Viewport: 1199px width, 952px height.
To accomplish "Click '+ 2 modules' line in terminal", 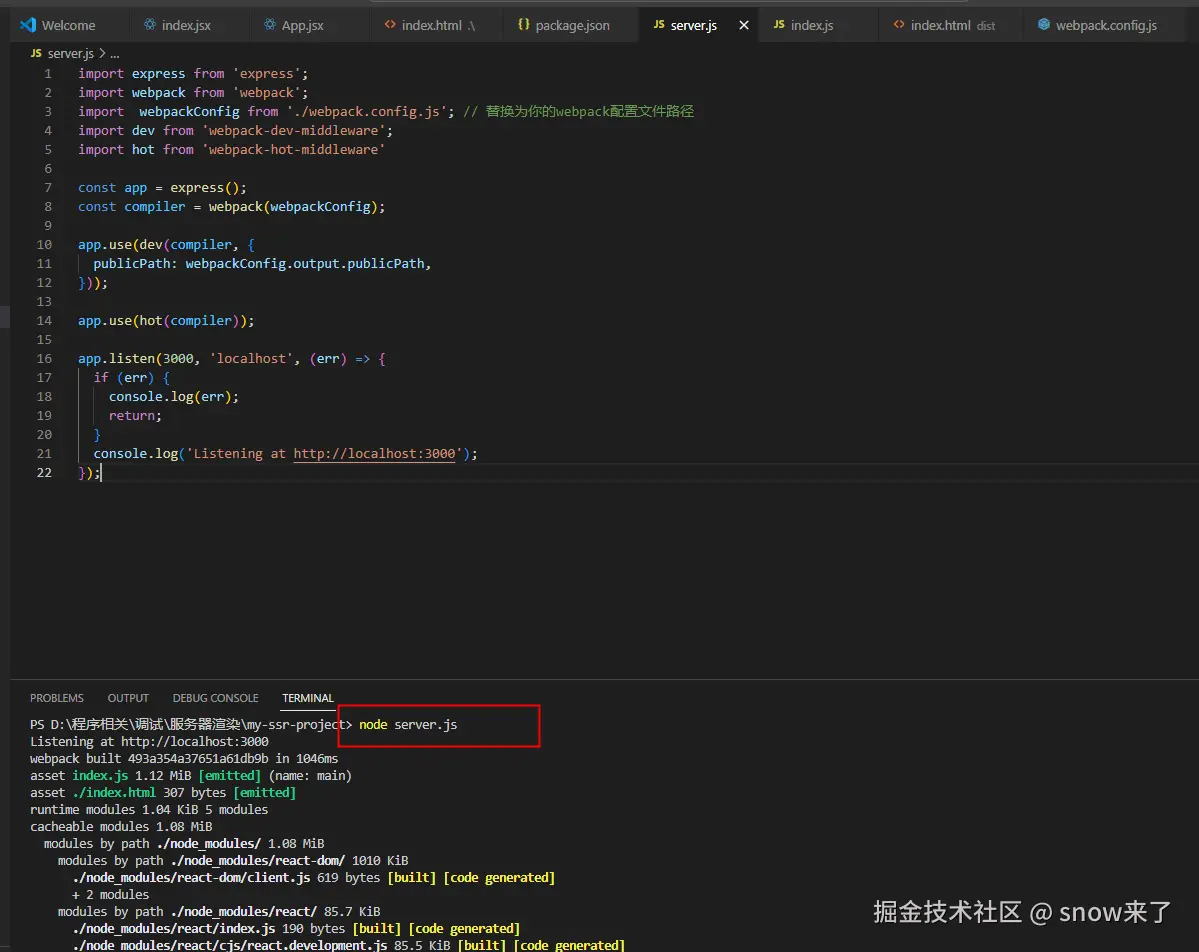I will pos(110,895).
